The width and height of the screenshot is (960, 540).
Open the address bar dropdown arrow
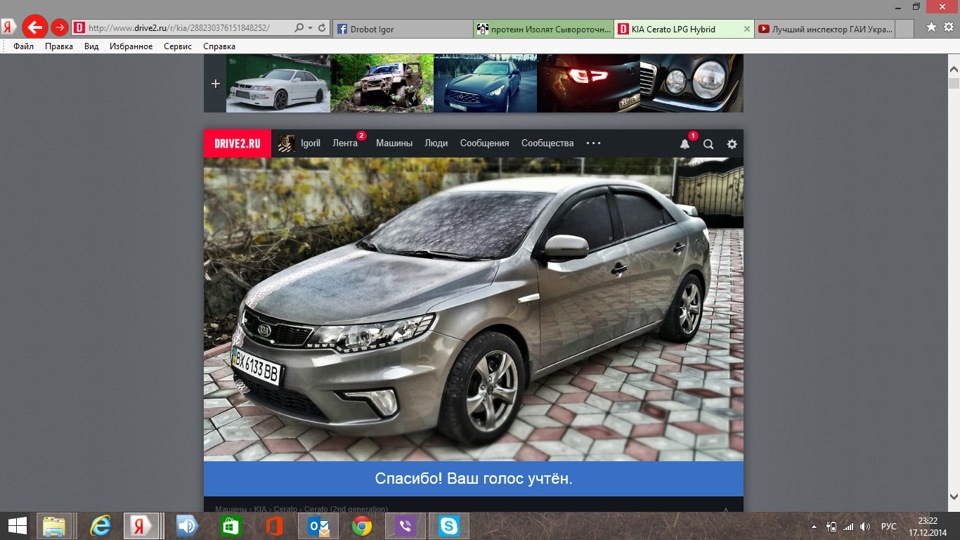(310, 28)
